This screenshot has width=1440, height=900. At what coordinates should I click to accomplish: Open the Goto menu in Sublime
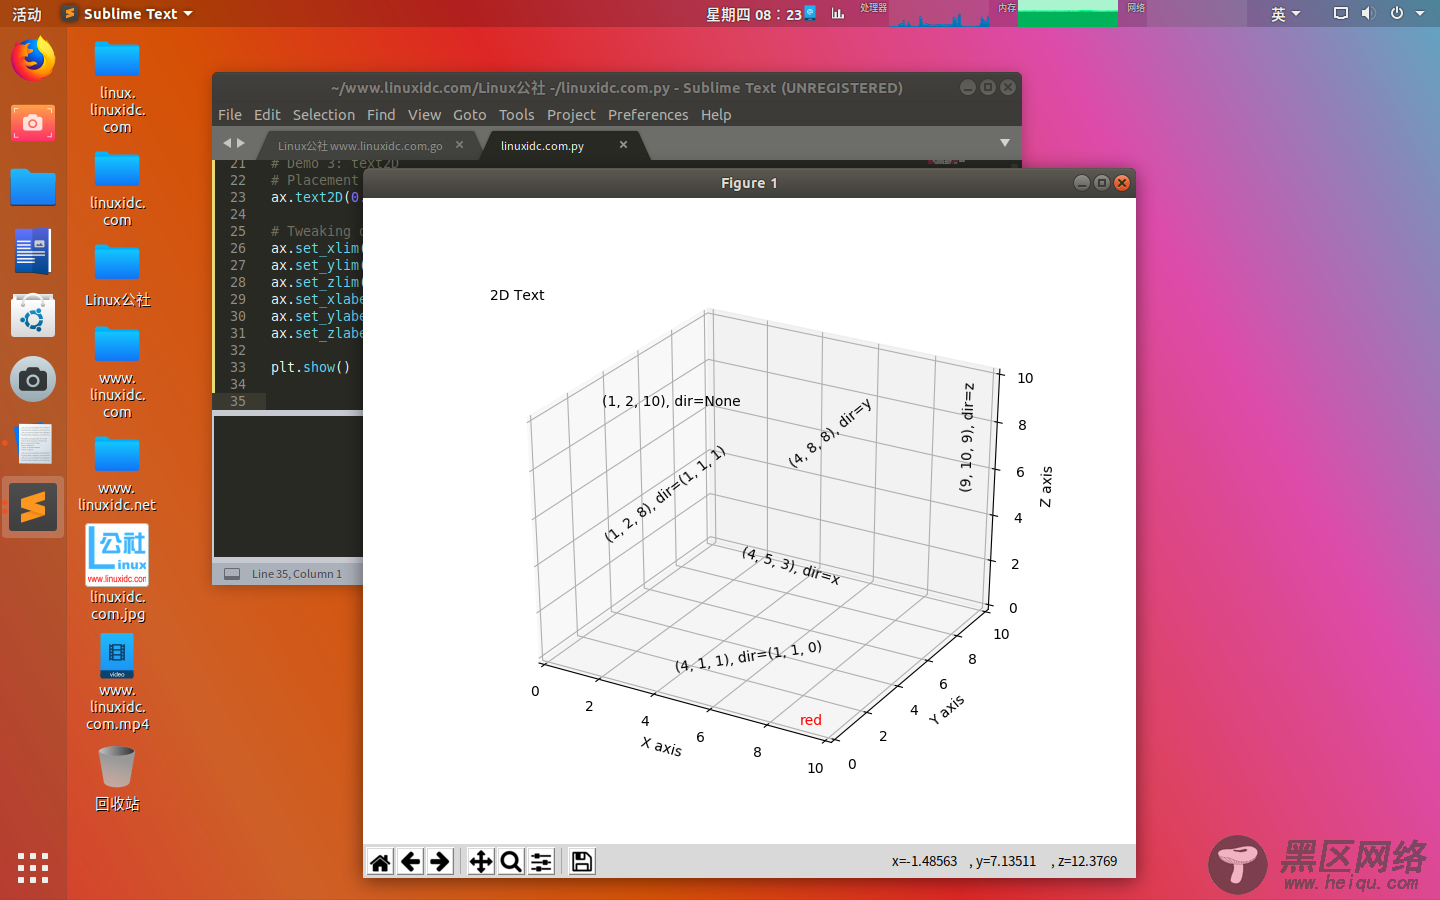click(x=469, y=115)
